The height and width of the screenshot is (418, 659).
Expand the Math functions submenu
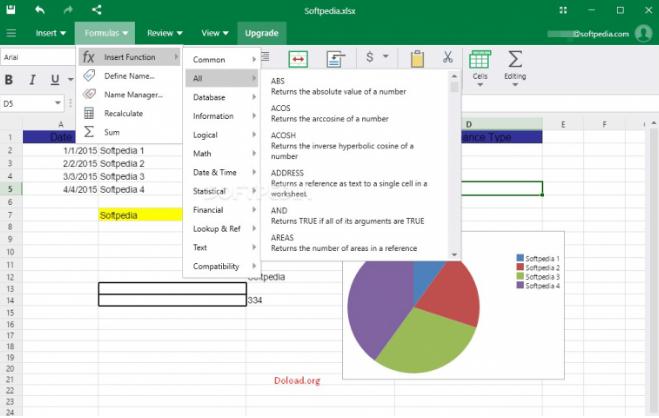(x=221, y=153)
